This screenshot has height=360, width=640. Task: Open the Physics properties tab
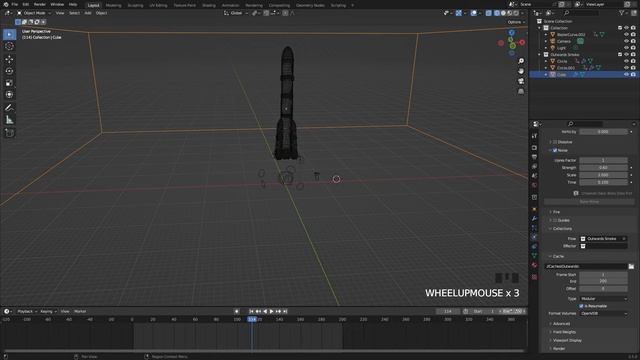coord(534,237)
